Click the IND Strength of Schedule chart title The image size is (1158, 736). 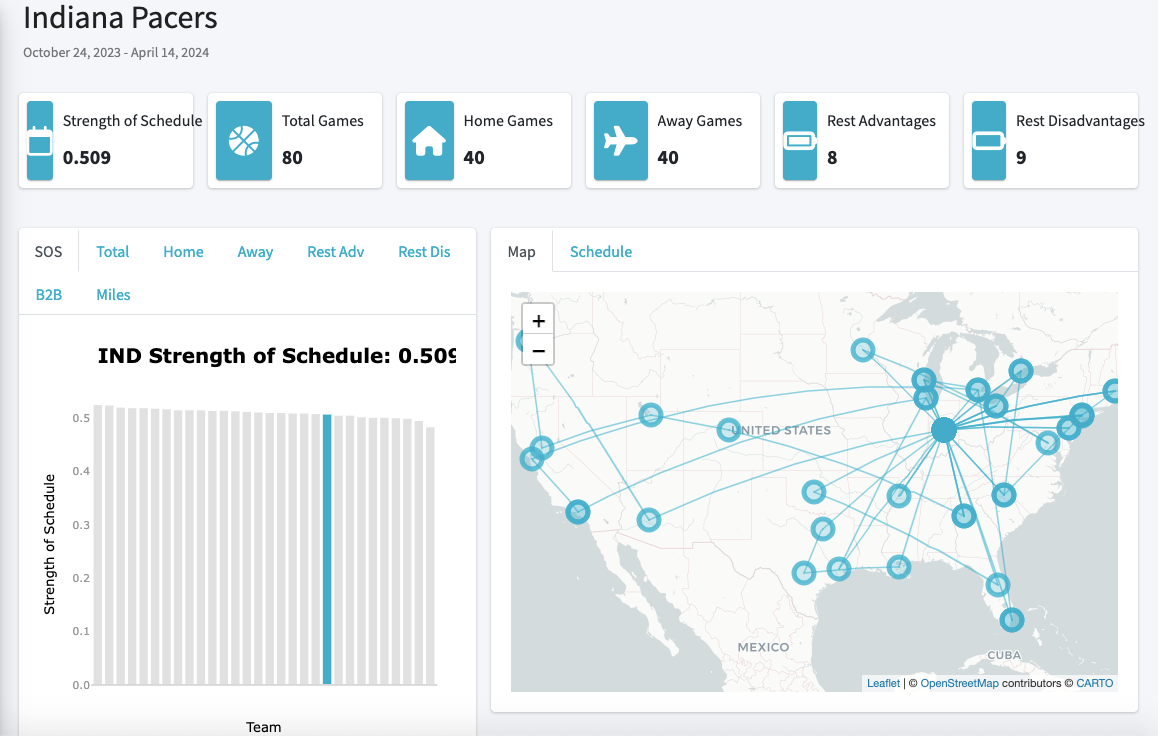coord(277,356)
